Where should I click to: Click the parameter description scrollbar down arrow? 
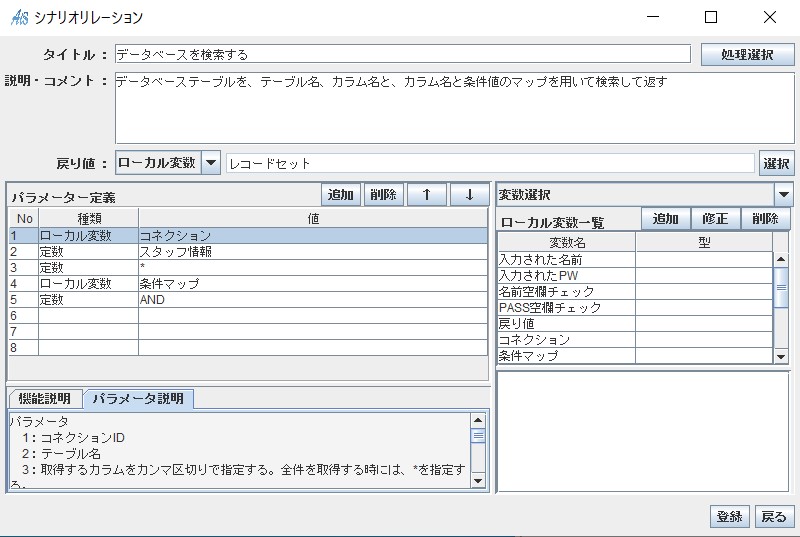(x=478, y=481)
